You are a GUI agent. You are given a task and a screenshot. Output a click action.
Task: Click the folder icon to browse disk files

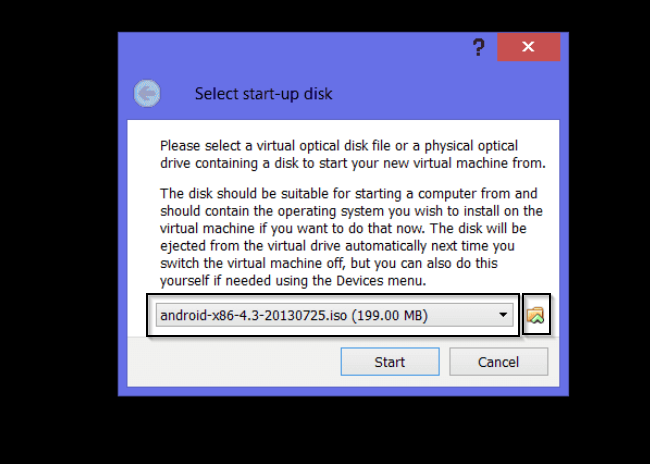[536, 315]
